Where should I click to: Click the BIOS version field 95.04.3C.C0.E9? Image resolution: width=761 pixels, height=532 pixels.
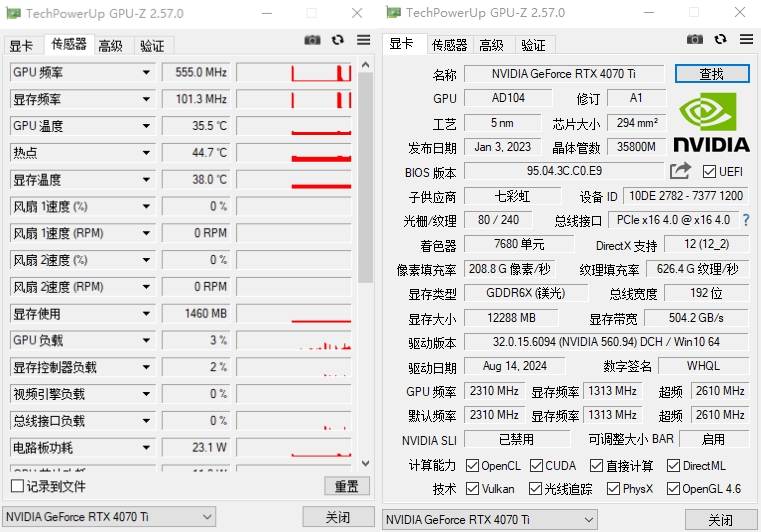(x=564, y=171)
